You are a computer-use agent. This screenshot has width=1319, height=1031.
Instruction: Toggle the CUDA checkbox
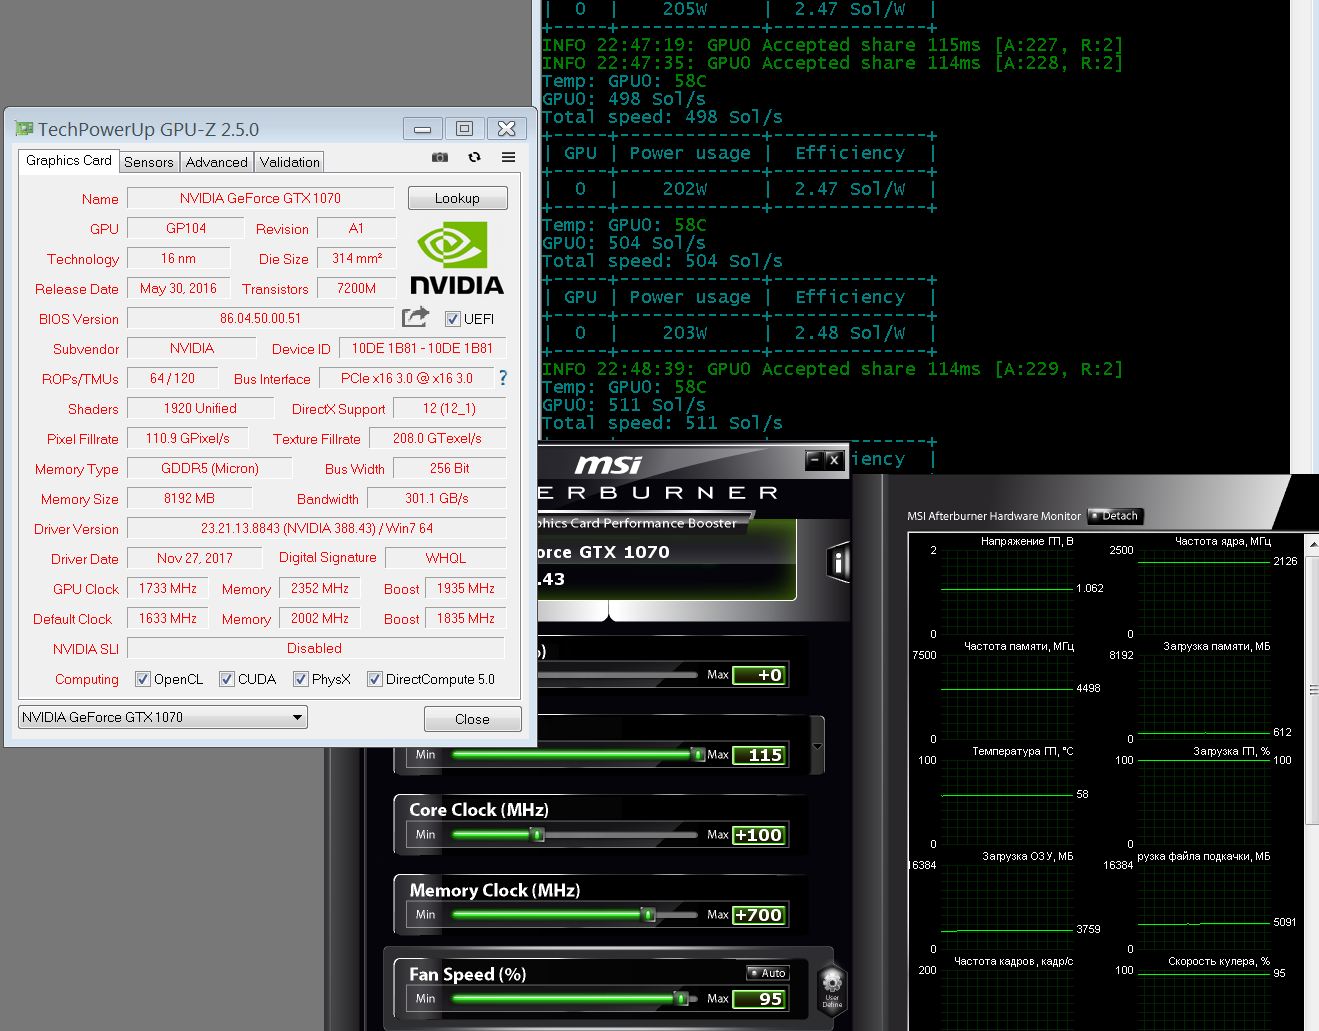(x=226, y=679)
